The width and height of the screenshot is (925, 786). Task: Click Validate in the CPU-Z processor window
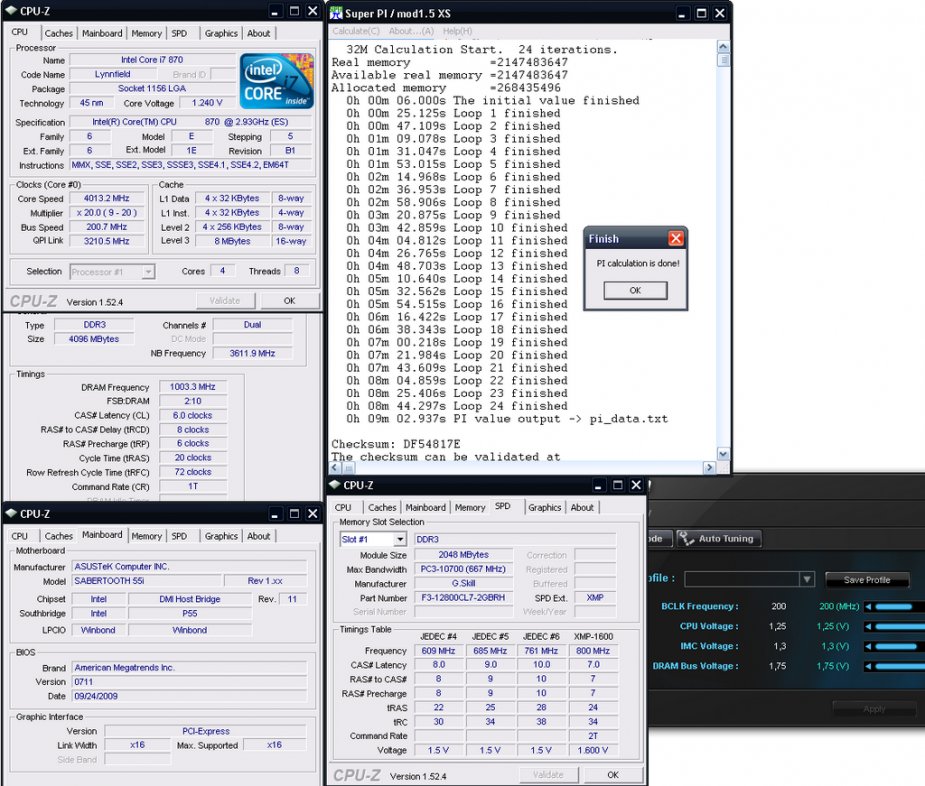[225, 301]
